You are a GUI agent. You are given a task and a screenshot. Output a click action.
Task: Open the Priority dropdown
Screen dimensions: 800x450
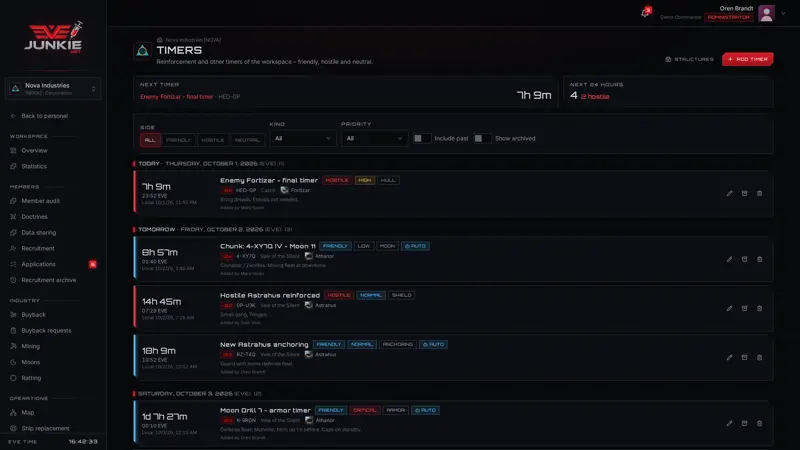click(374, 138)
